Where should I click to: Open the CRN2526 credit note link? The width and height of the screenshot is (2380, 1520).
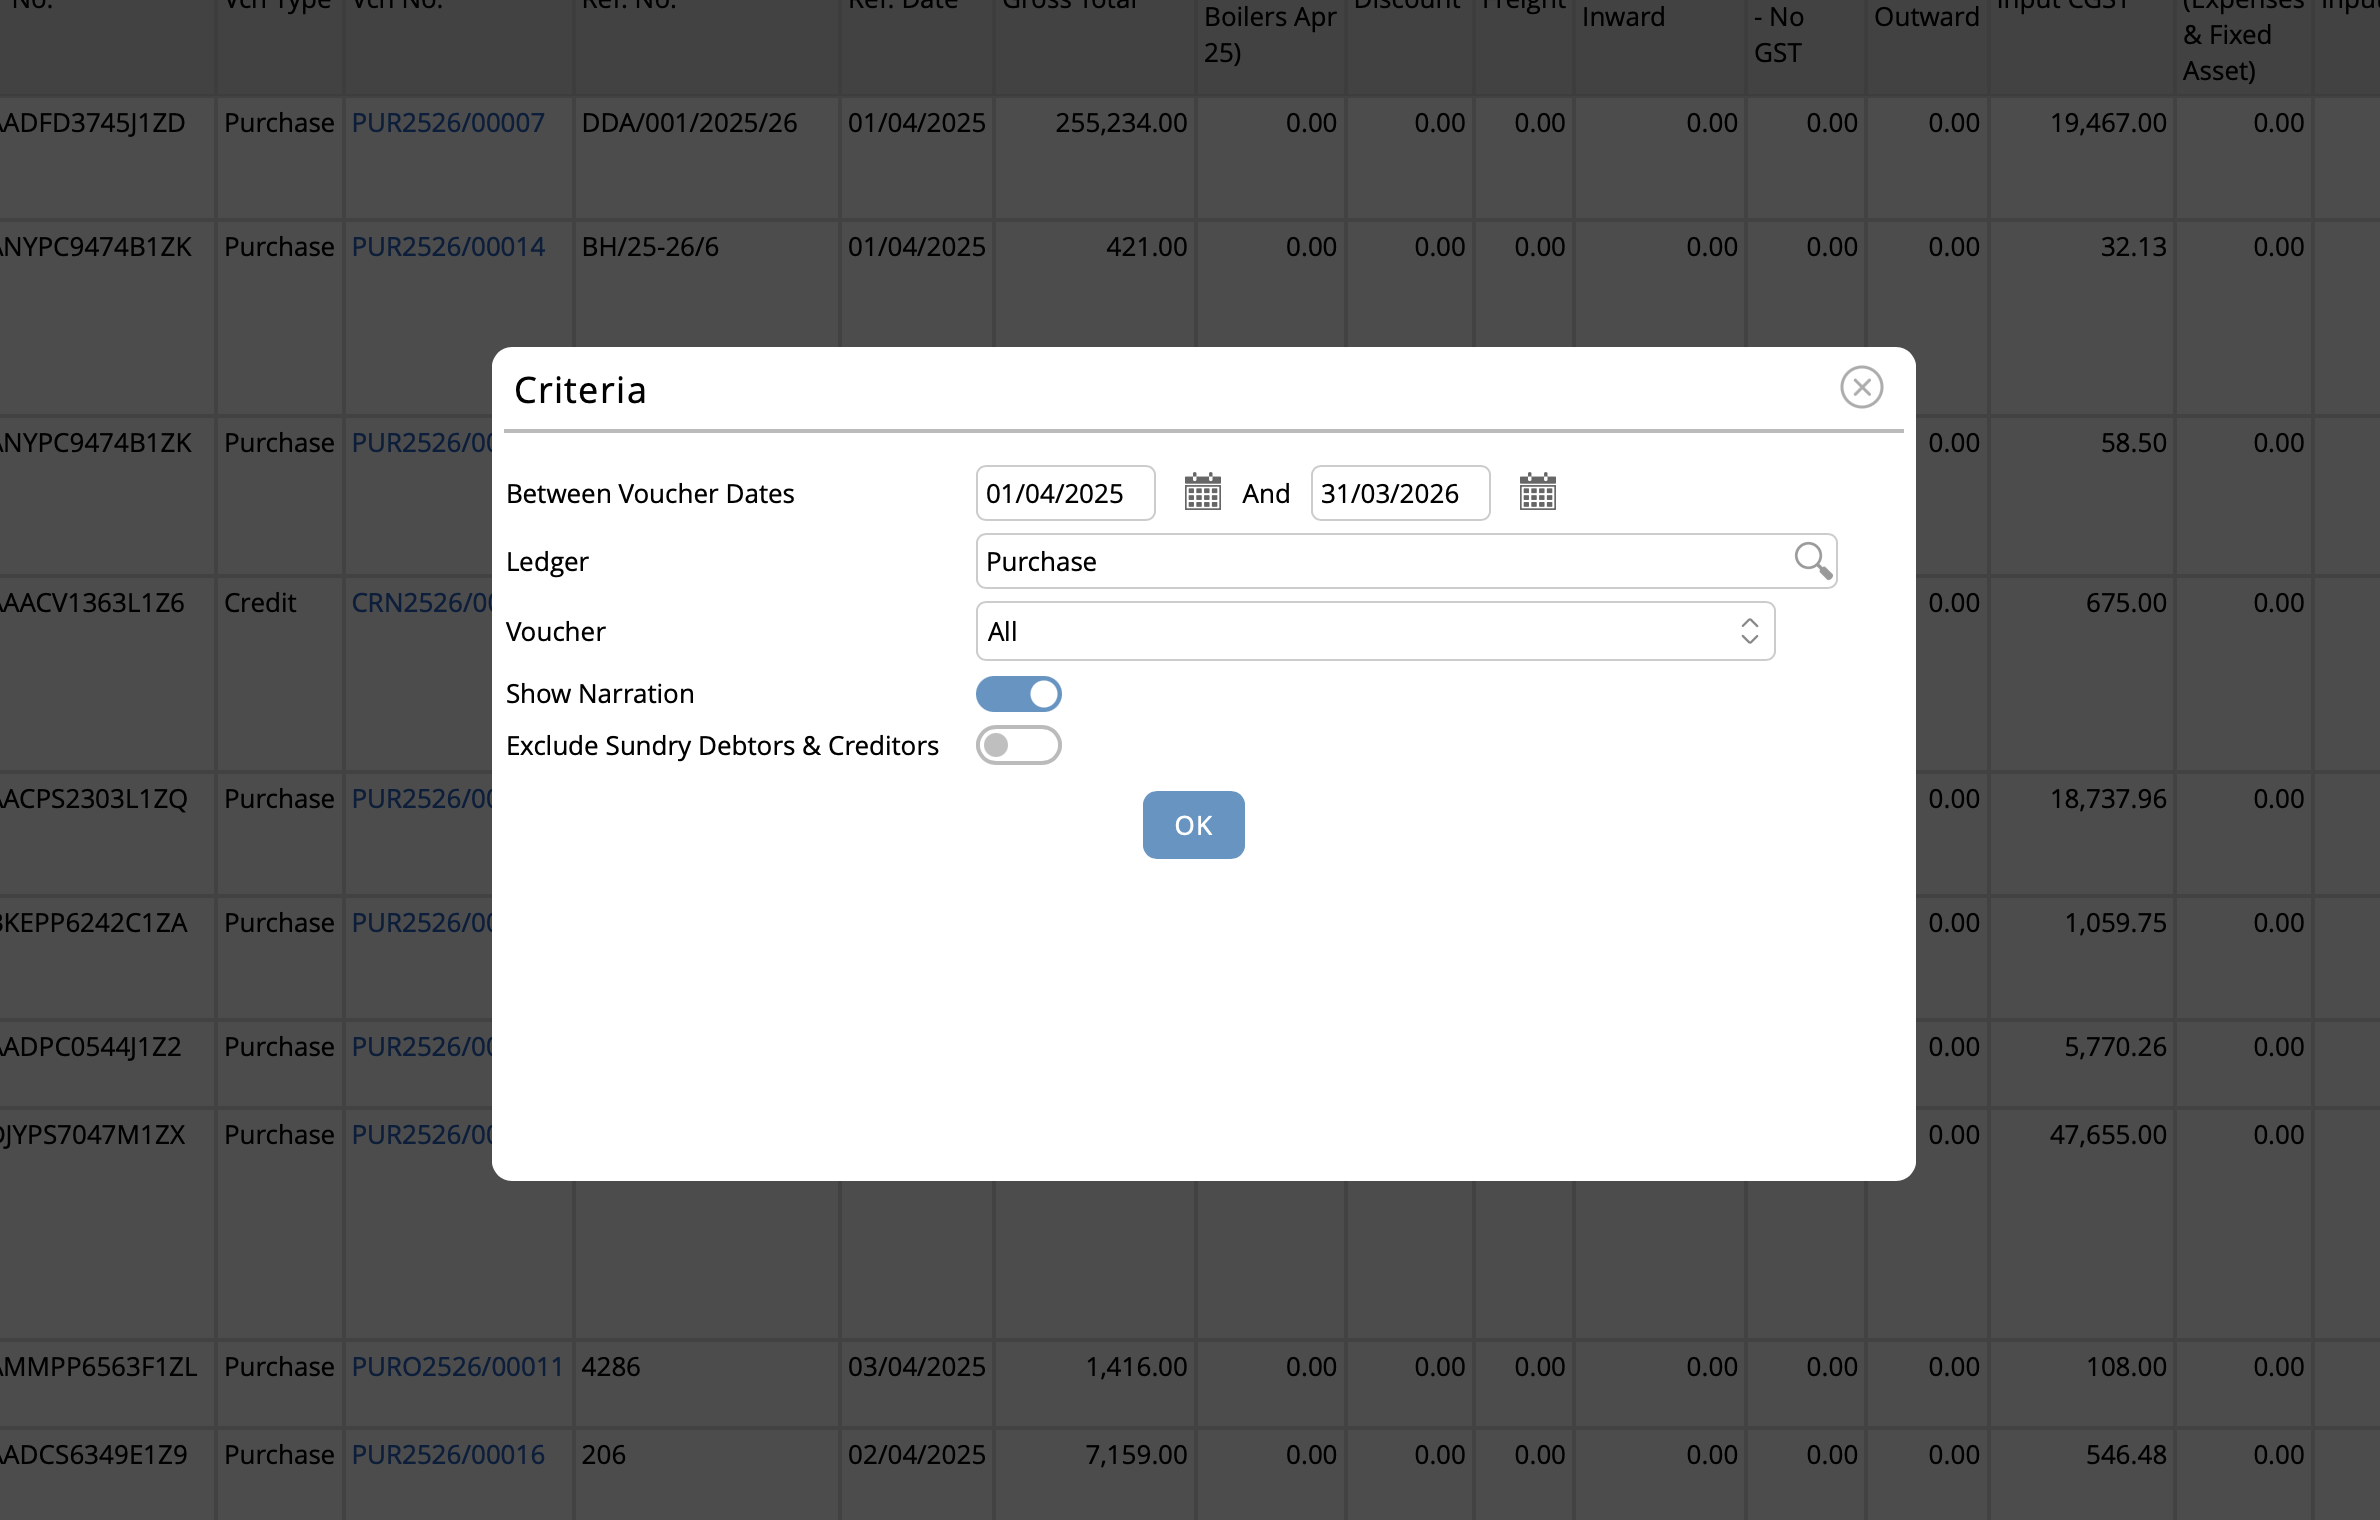coord(421,603)
